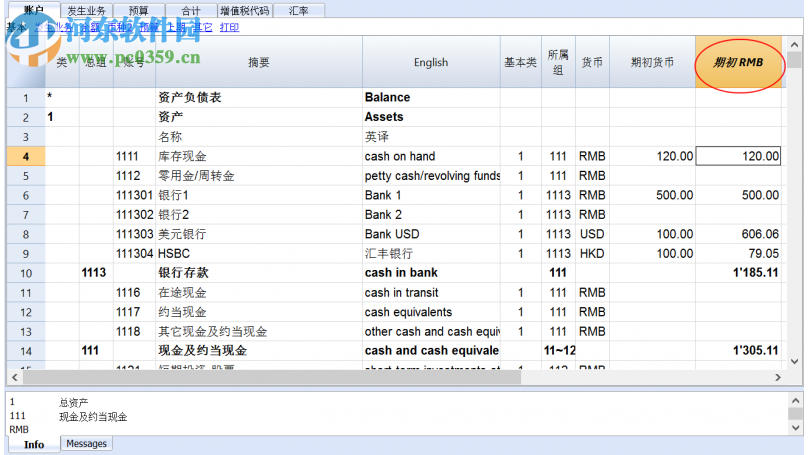Click the 打印 view link
The width and height of the screenshot is (808, 455).
tap(229, 27)
